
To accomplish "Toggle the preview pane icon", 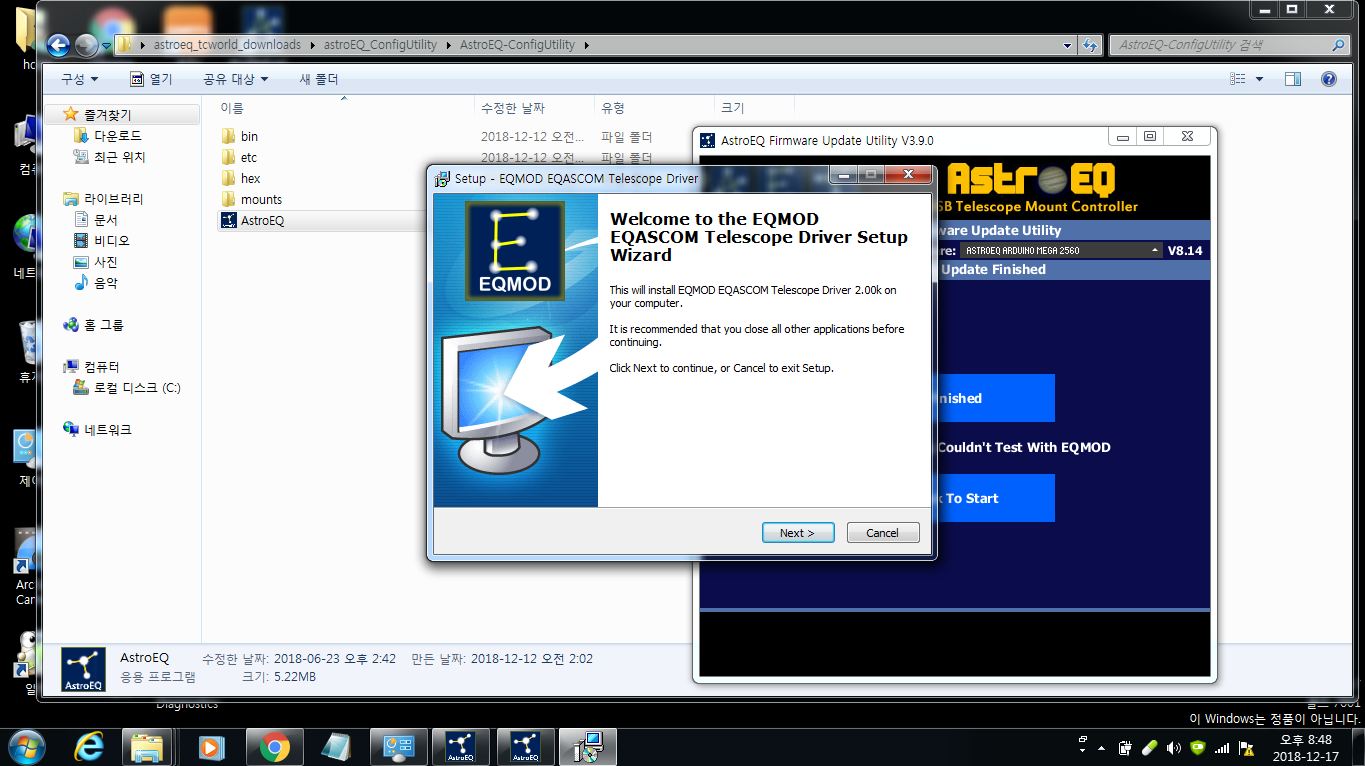I will (x=1292, y=79).
